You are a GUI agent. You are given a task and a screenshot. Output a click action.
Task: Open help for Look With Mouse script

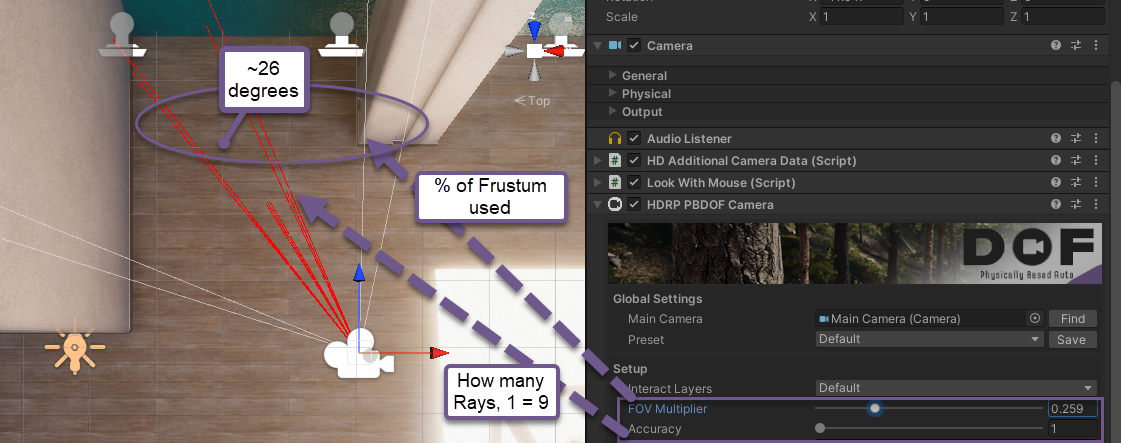click(1056, 183)
